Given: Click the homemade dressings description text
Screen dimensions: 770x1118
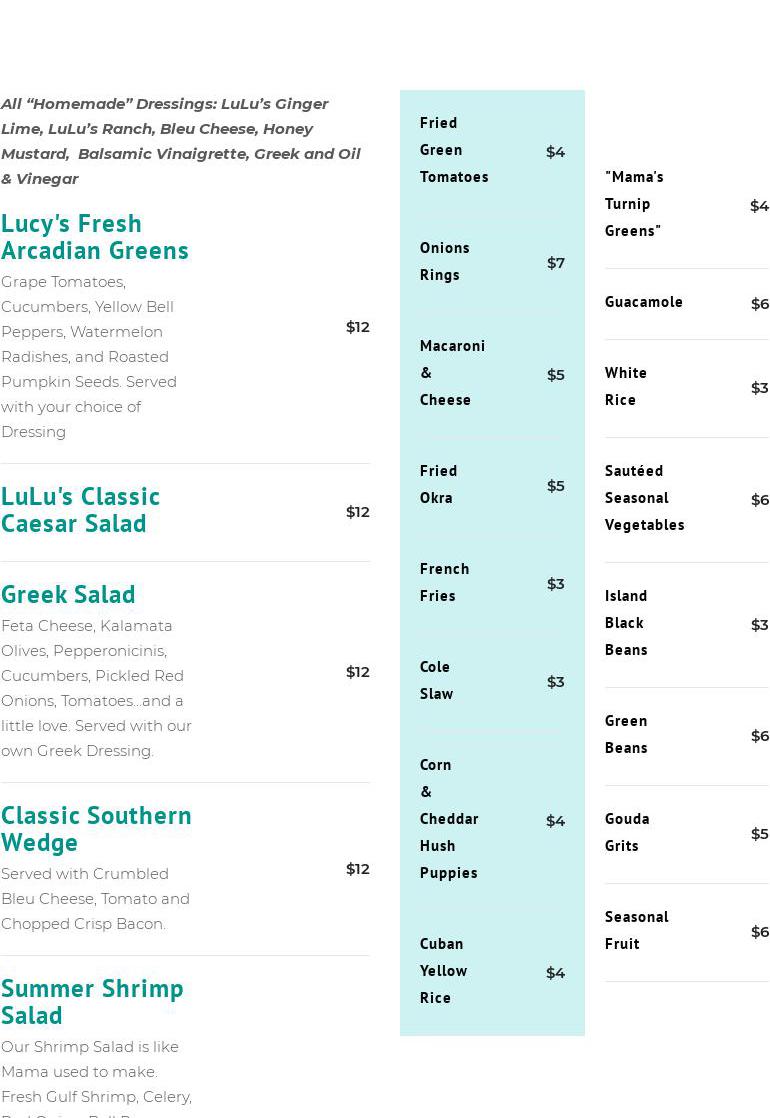Looking at the screenshot, I should (x=180, y=141).
